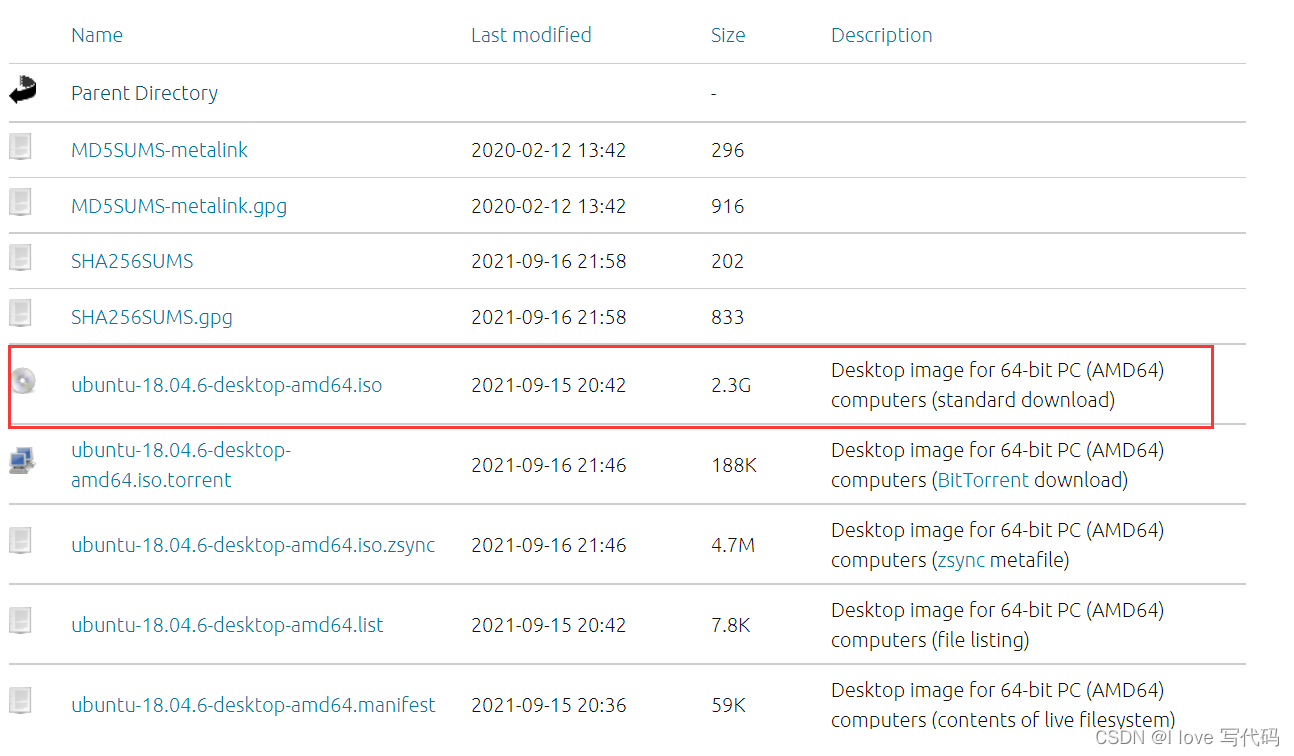Click the 59K size value

(728, 705)
